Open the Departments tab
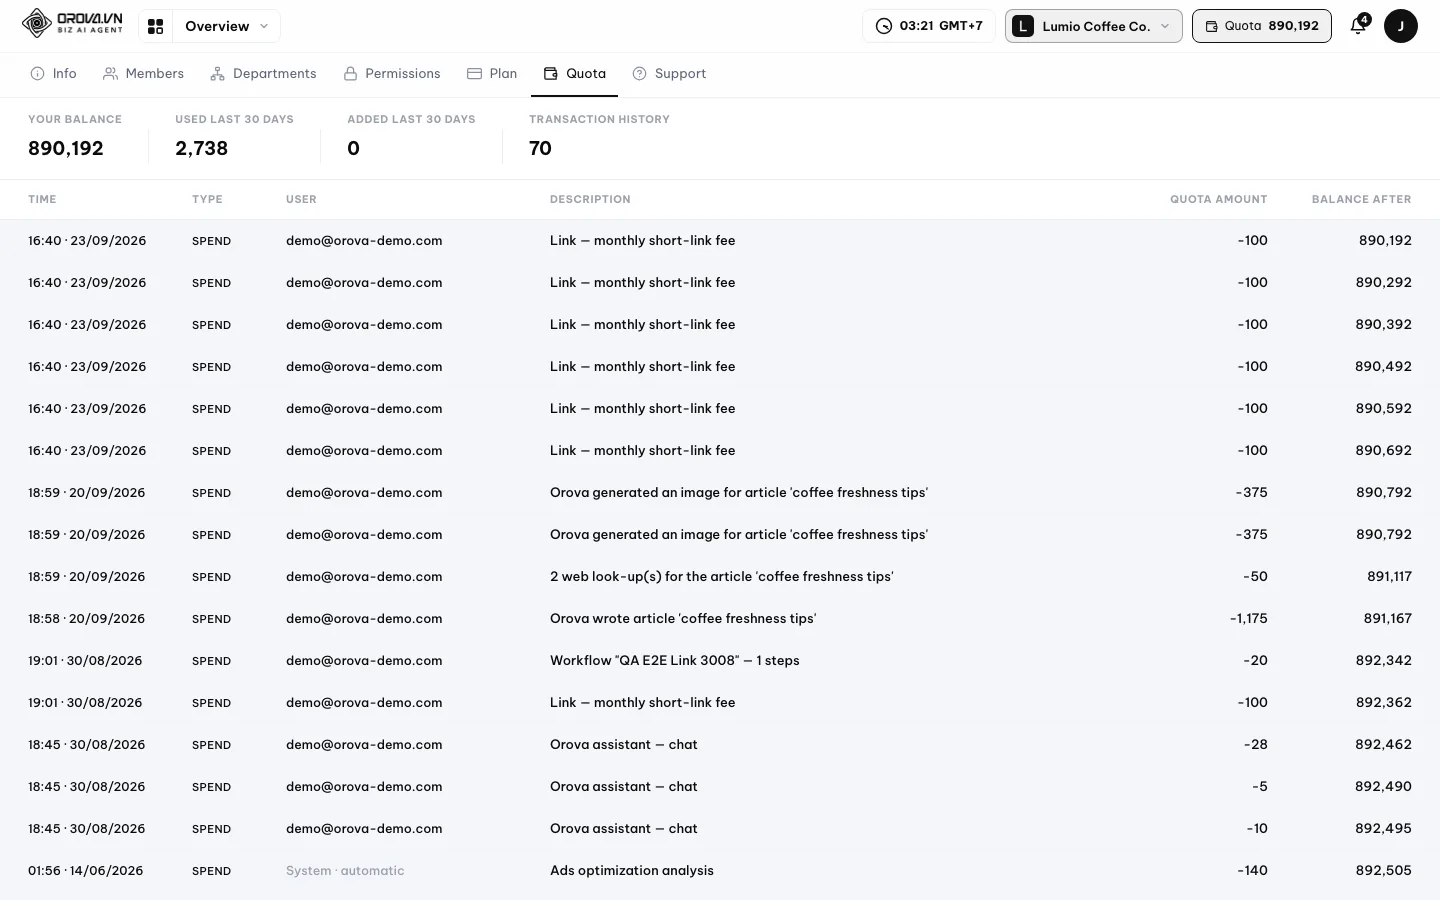1440x900 pixels. [263, 74]
